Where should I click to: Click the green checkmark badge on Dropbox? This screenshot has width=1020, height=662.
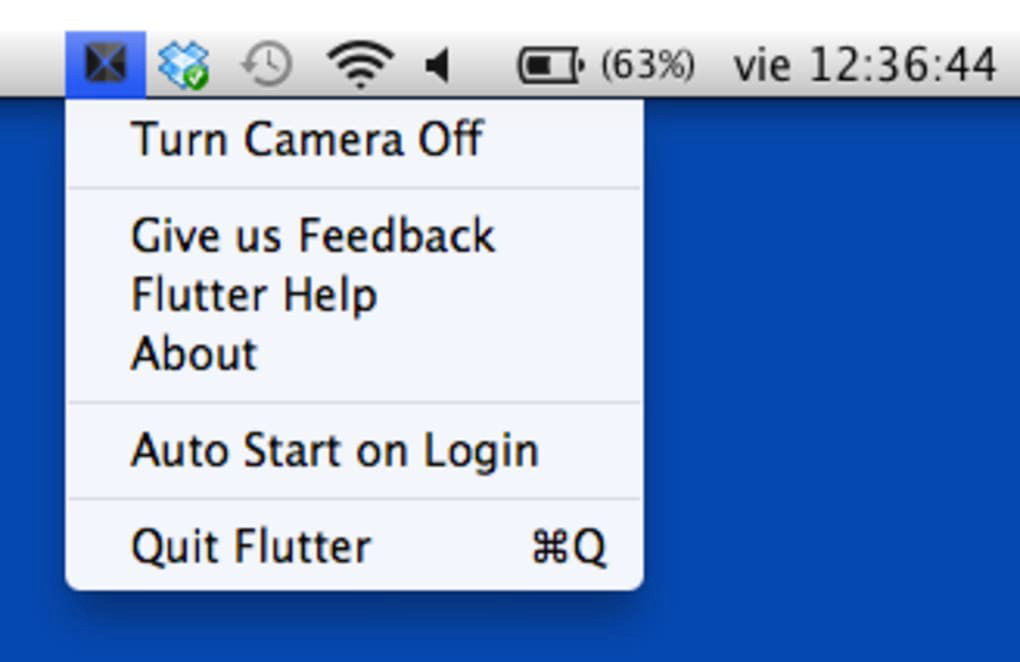[197, 76]
